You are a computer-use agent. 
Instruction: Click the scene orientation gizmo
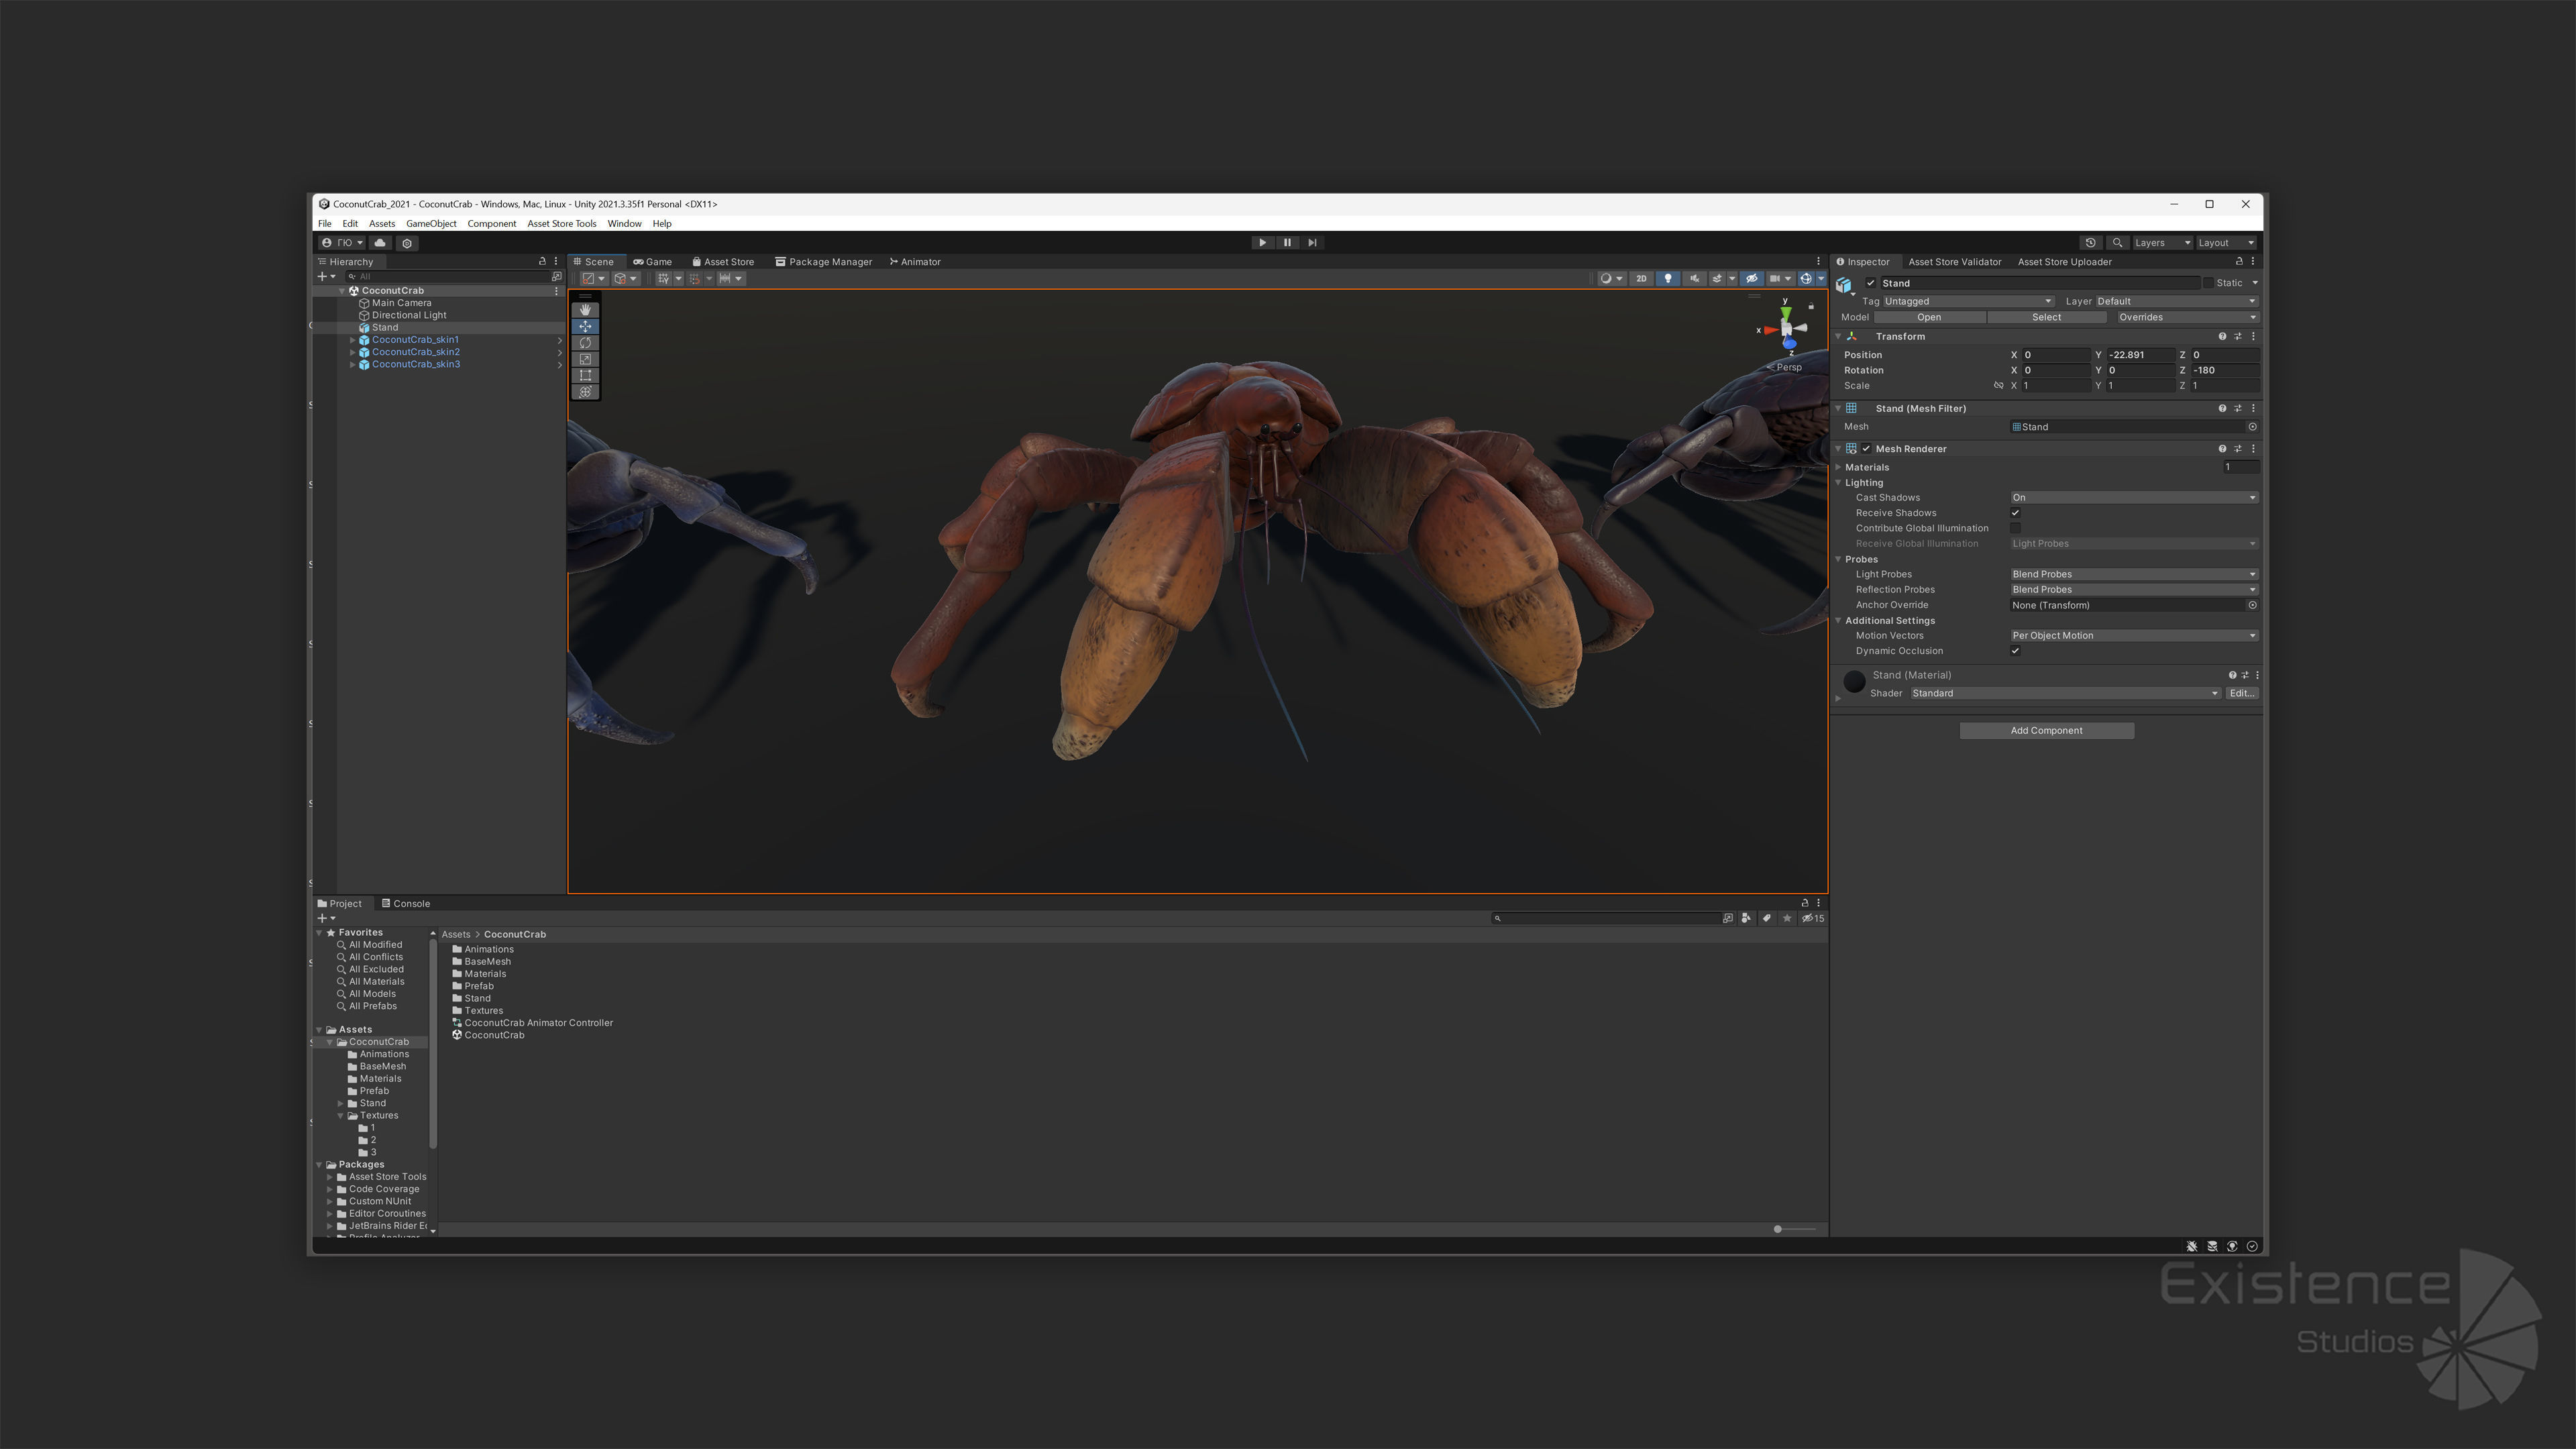point(1786,328)
